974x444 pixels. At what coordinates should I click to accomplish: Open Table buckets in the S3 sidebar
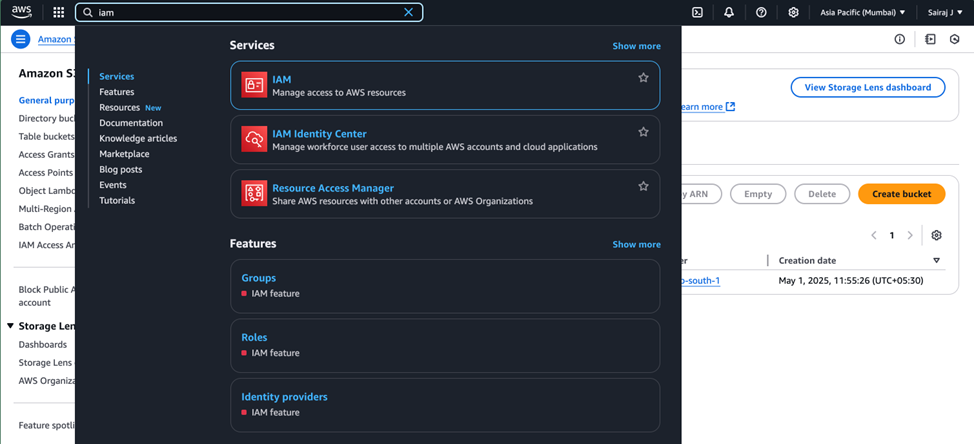click(47, 137)
